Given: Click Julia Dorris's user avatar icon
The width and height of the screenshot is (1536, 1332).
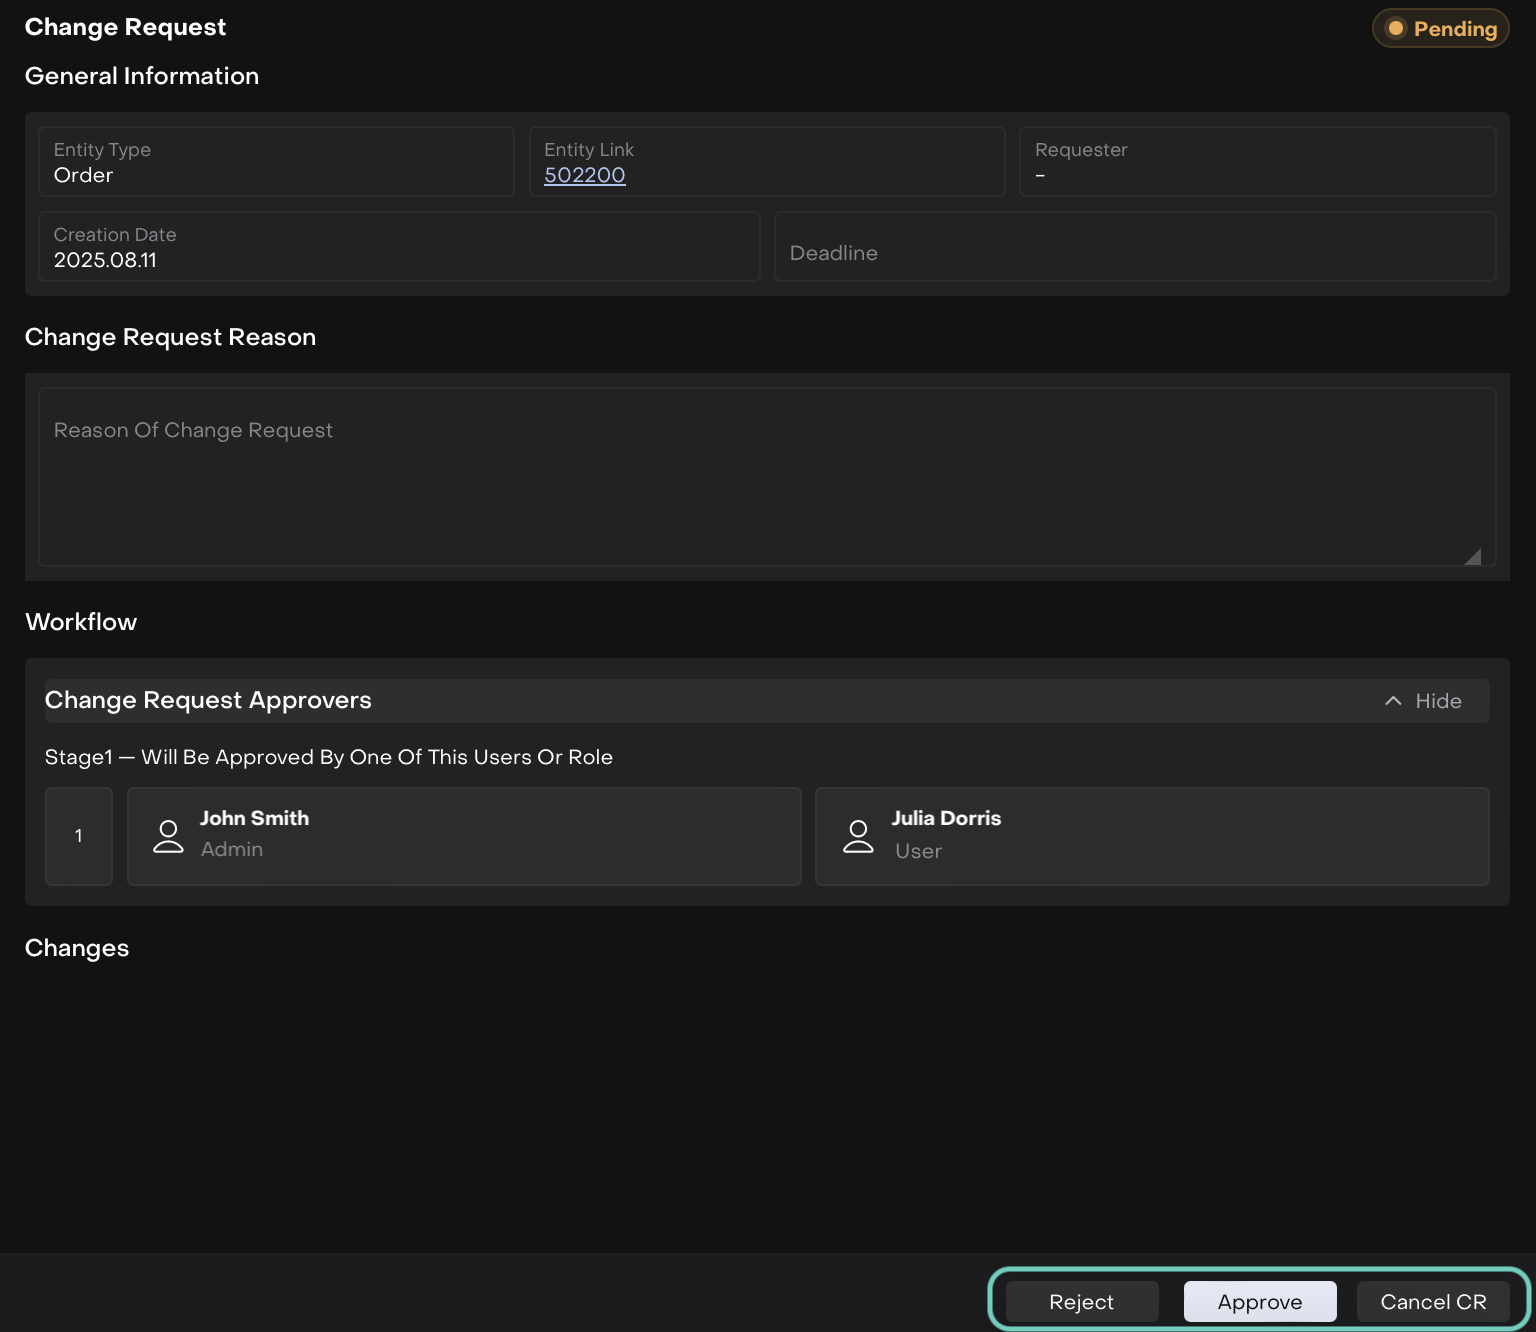Looking at the screenshot, I should [x=858, y=836].
